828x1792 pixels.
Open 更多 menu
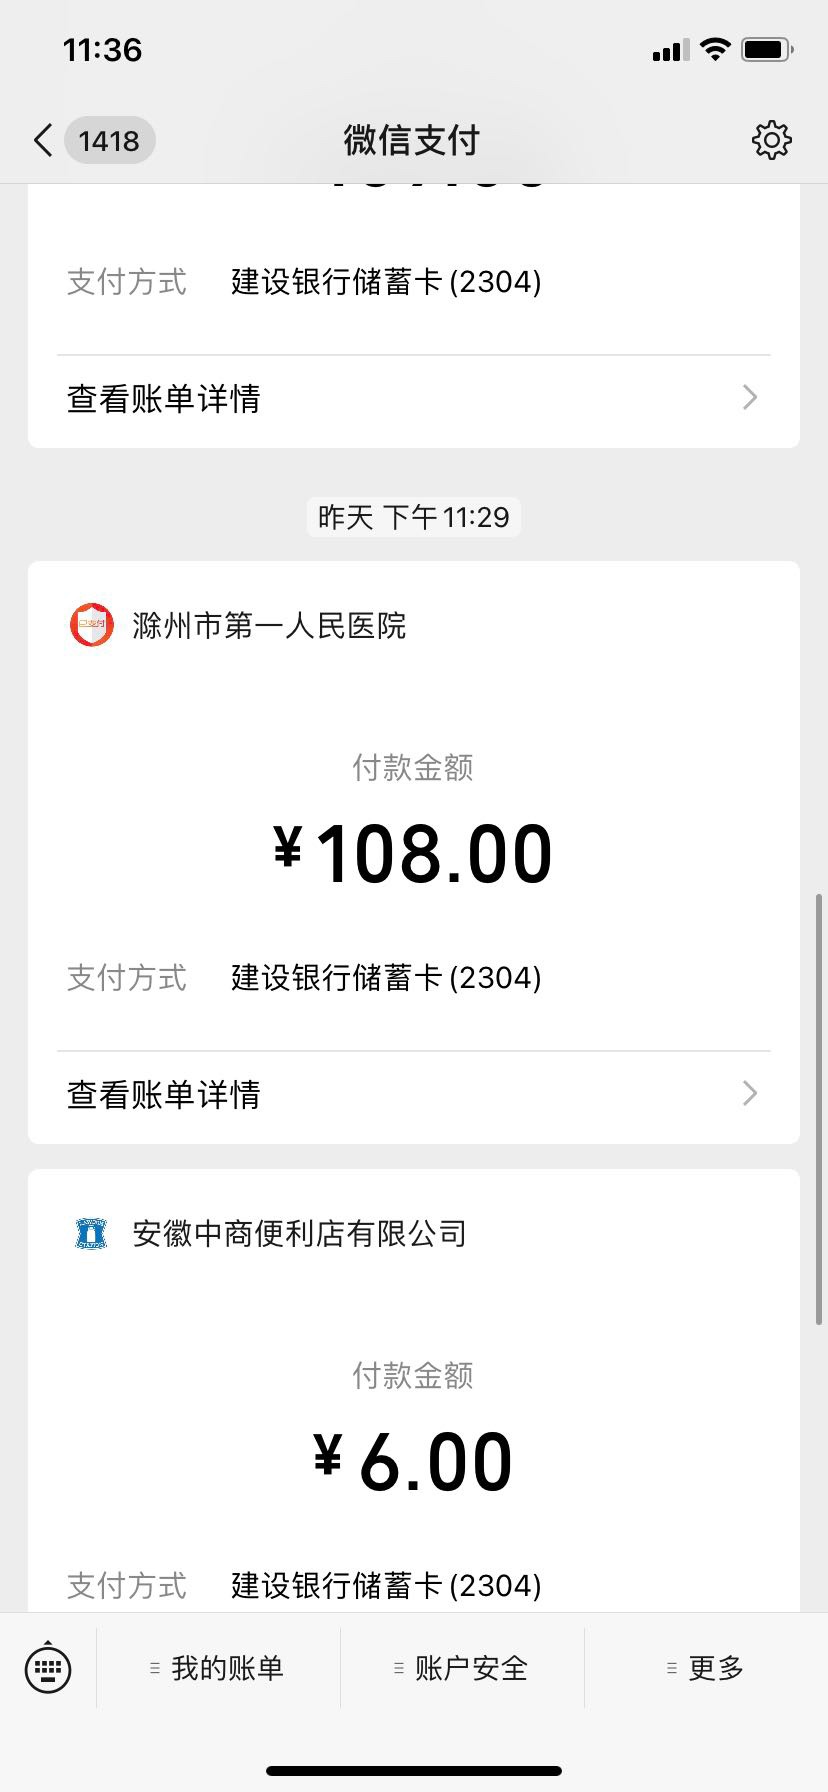pos(706,1667)
